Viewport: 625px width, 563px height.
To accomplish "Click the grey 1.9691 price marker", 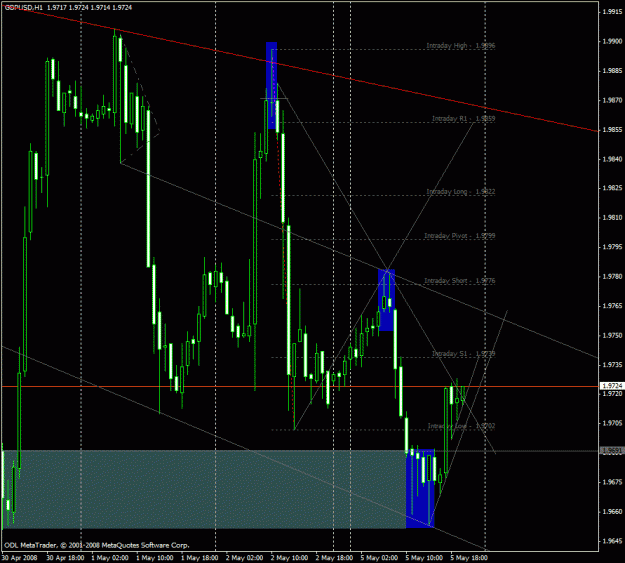I will (612, 451).
